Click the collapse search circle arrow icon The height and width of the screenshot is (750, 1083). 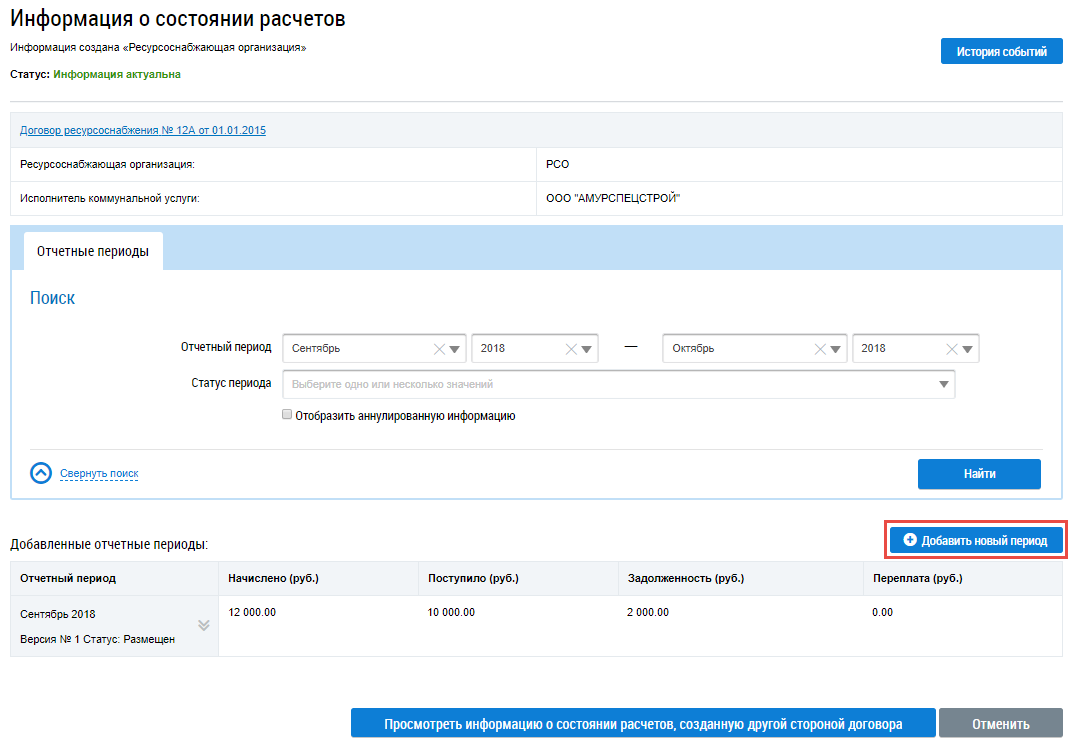click(x=41, y=474)
